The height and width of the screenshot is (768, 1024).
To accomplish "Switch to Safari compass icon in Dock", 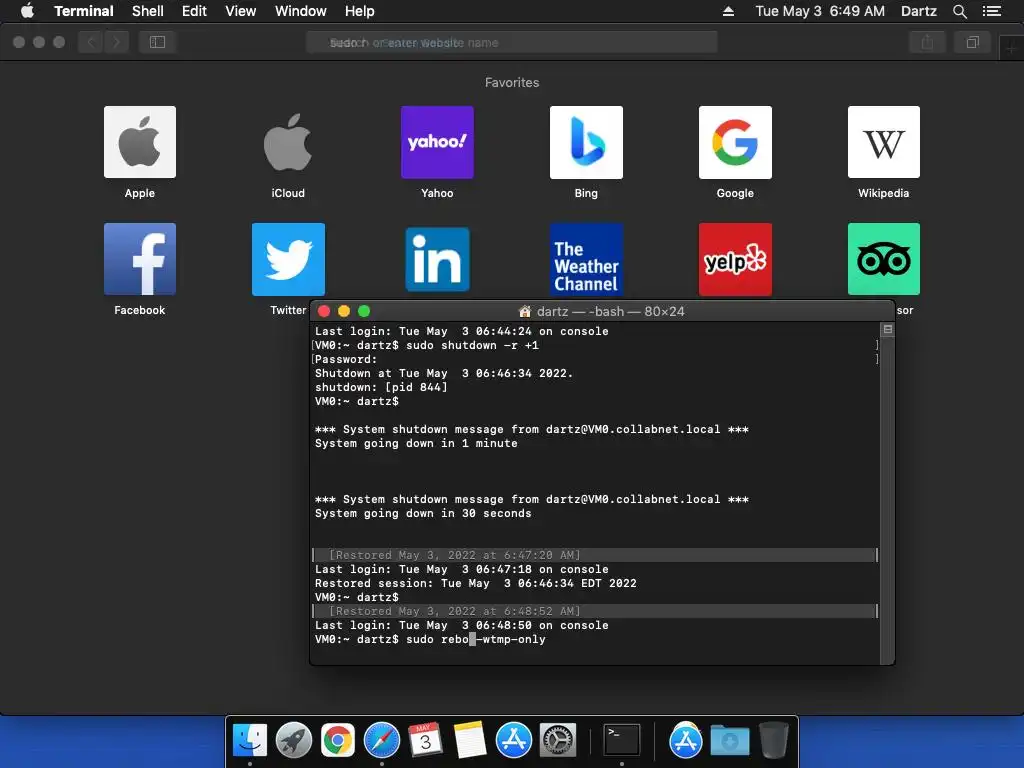I will click(x=381, y=741).
